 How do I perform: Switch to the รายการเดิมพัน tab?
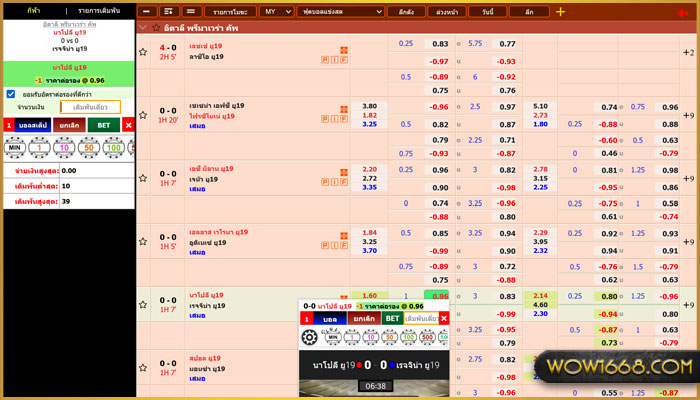coord(96,8)
